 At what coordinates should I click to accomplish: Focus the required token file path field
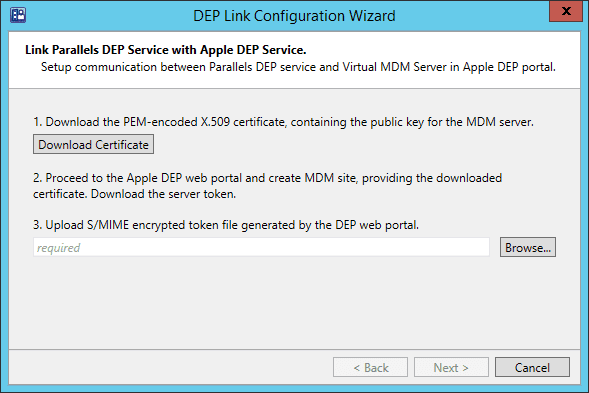coord(261,247)
